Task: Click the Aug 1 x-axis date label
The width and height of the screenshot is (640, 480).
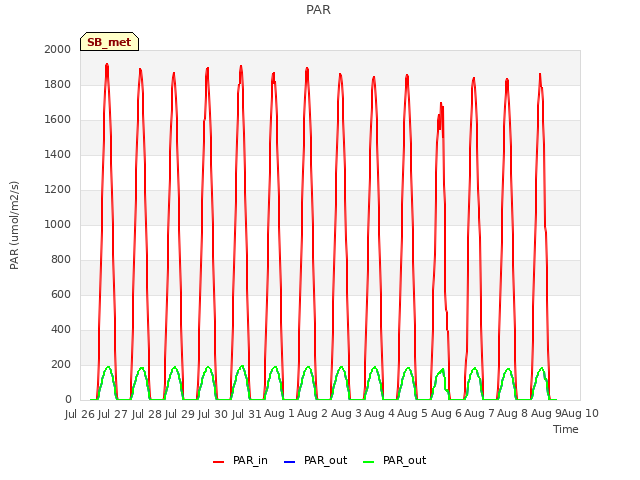Action: point(279,414)
